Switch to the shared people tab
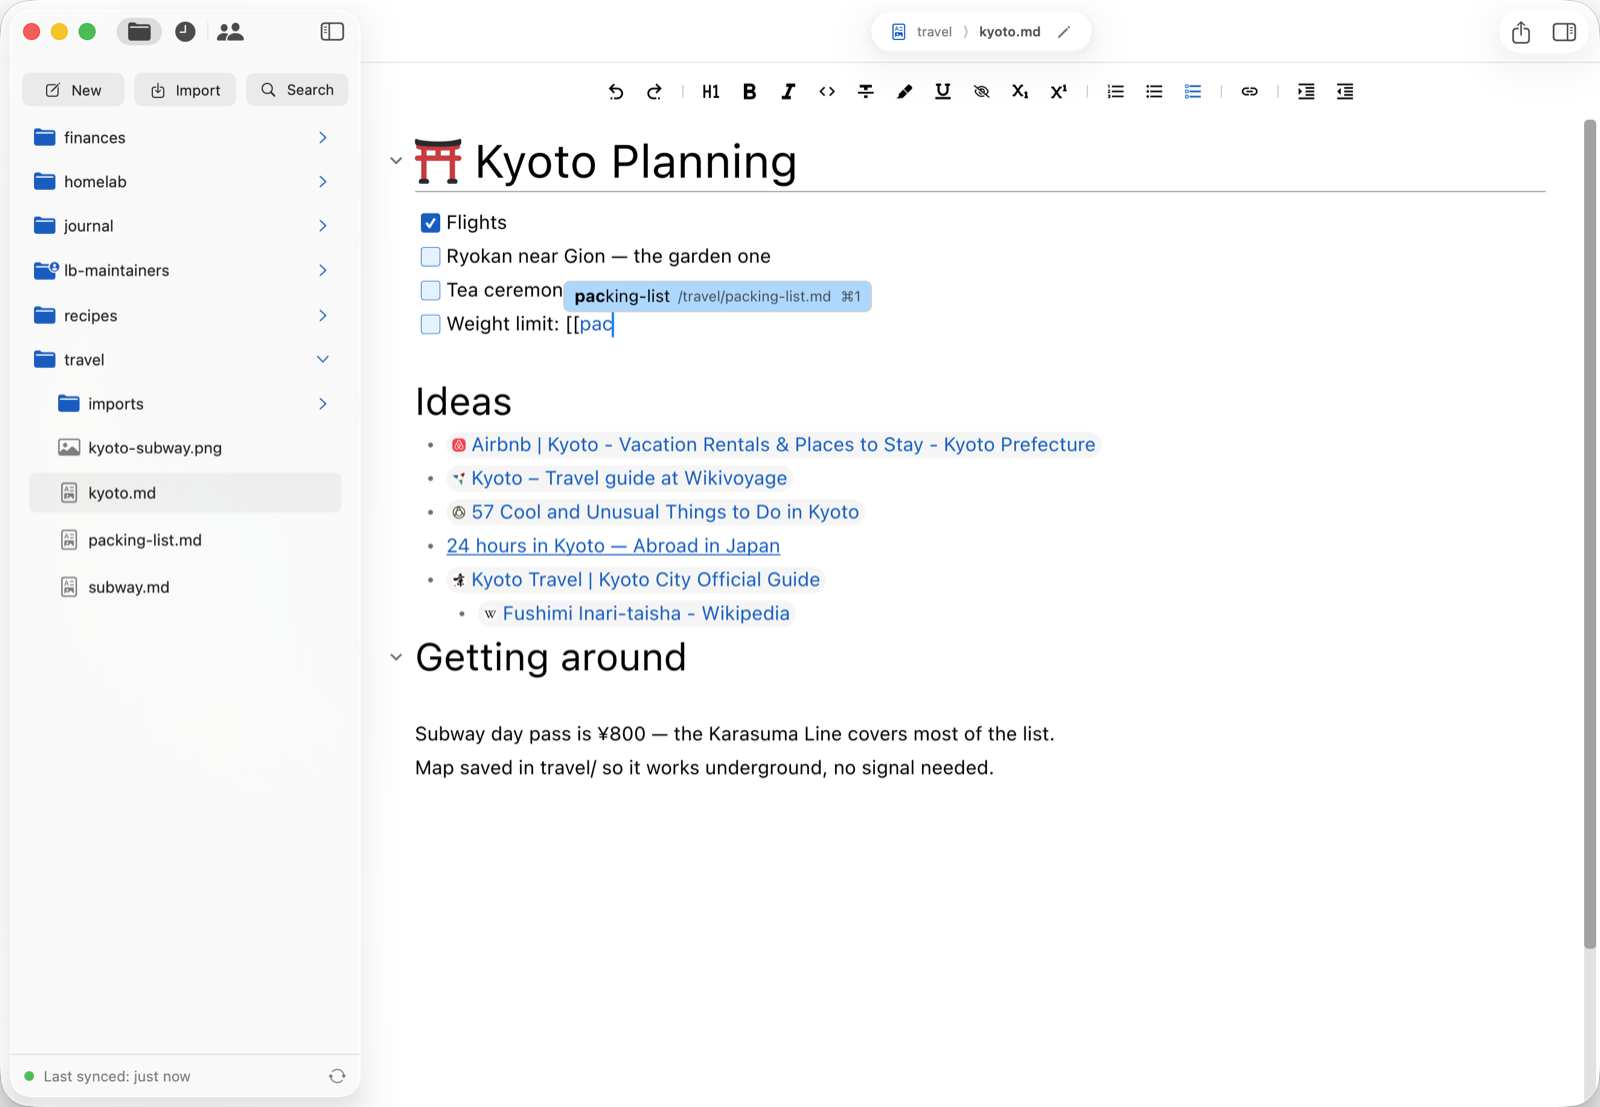The width and height of the screenshot is (1600, 1107). pyautogui.click(x=230, y=32)
